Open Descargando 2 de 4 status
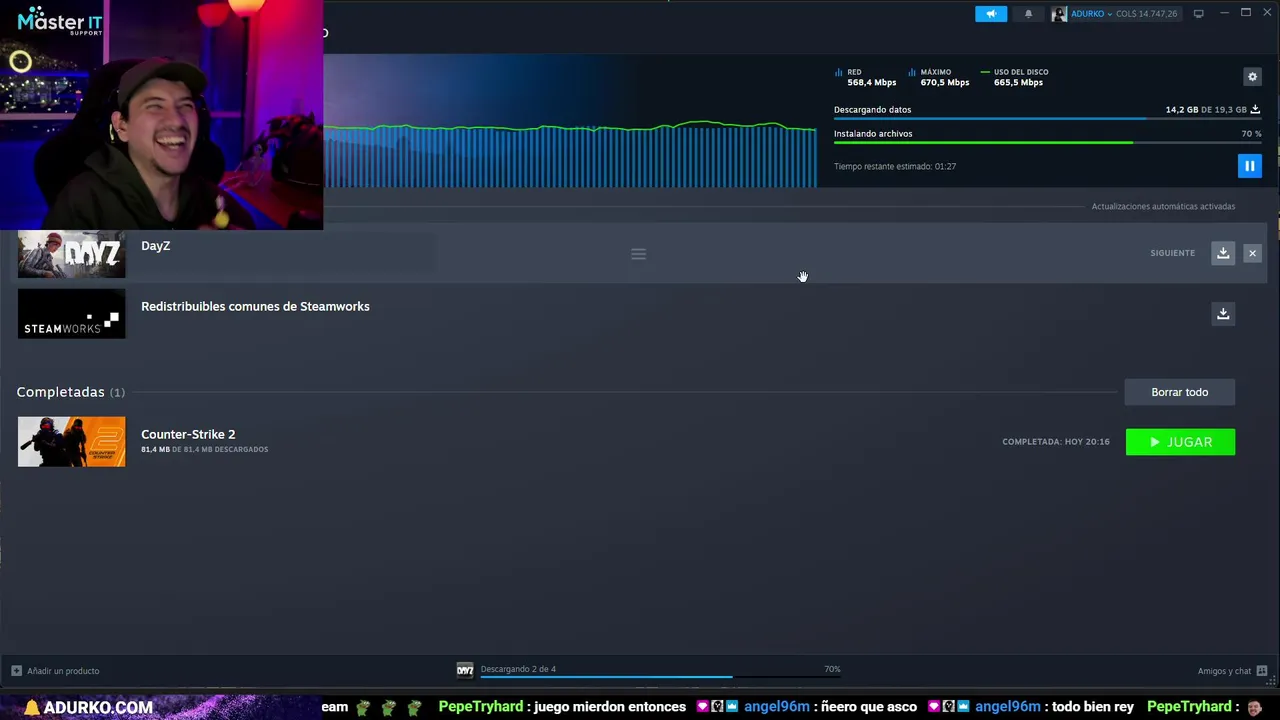1280x720 pixels. 518,669
